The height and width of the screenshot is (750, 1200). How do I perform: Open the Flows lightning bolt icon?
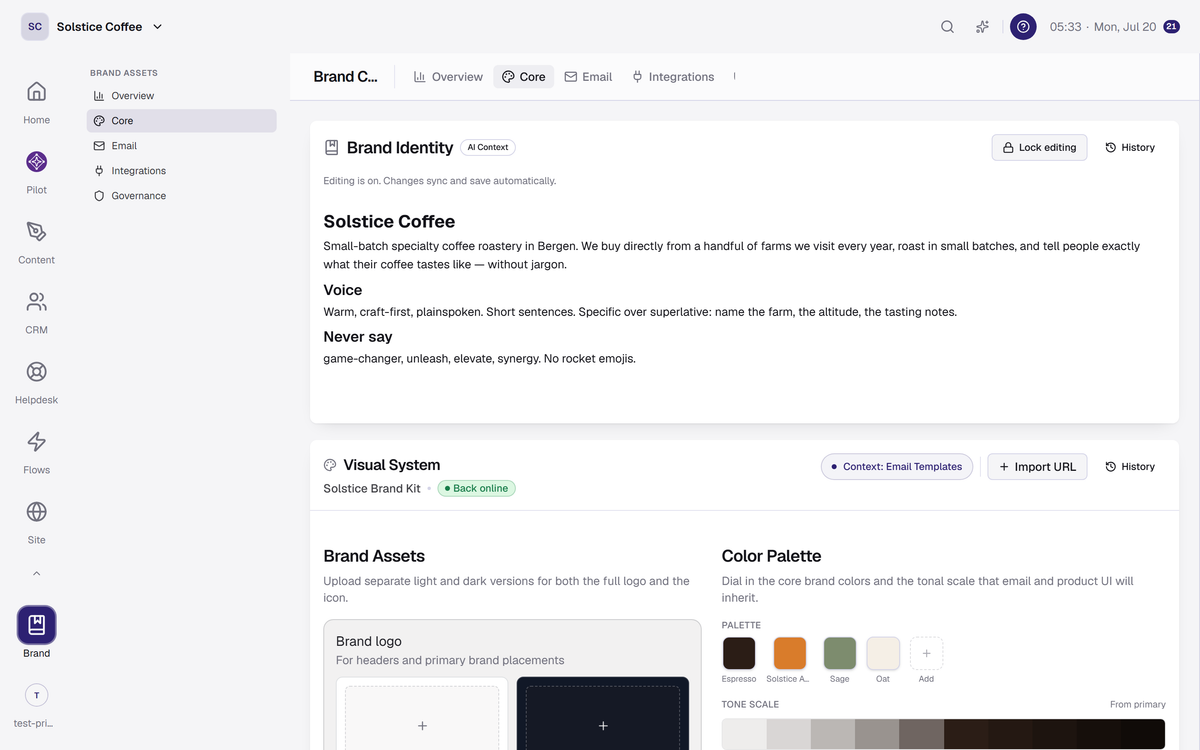point(36,441)
